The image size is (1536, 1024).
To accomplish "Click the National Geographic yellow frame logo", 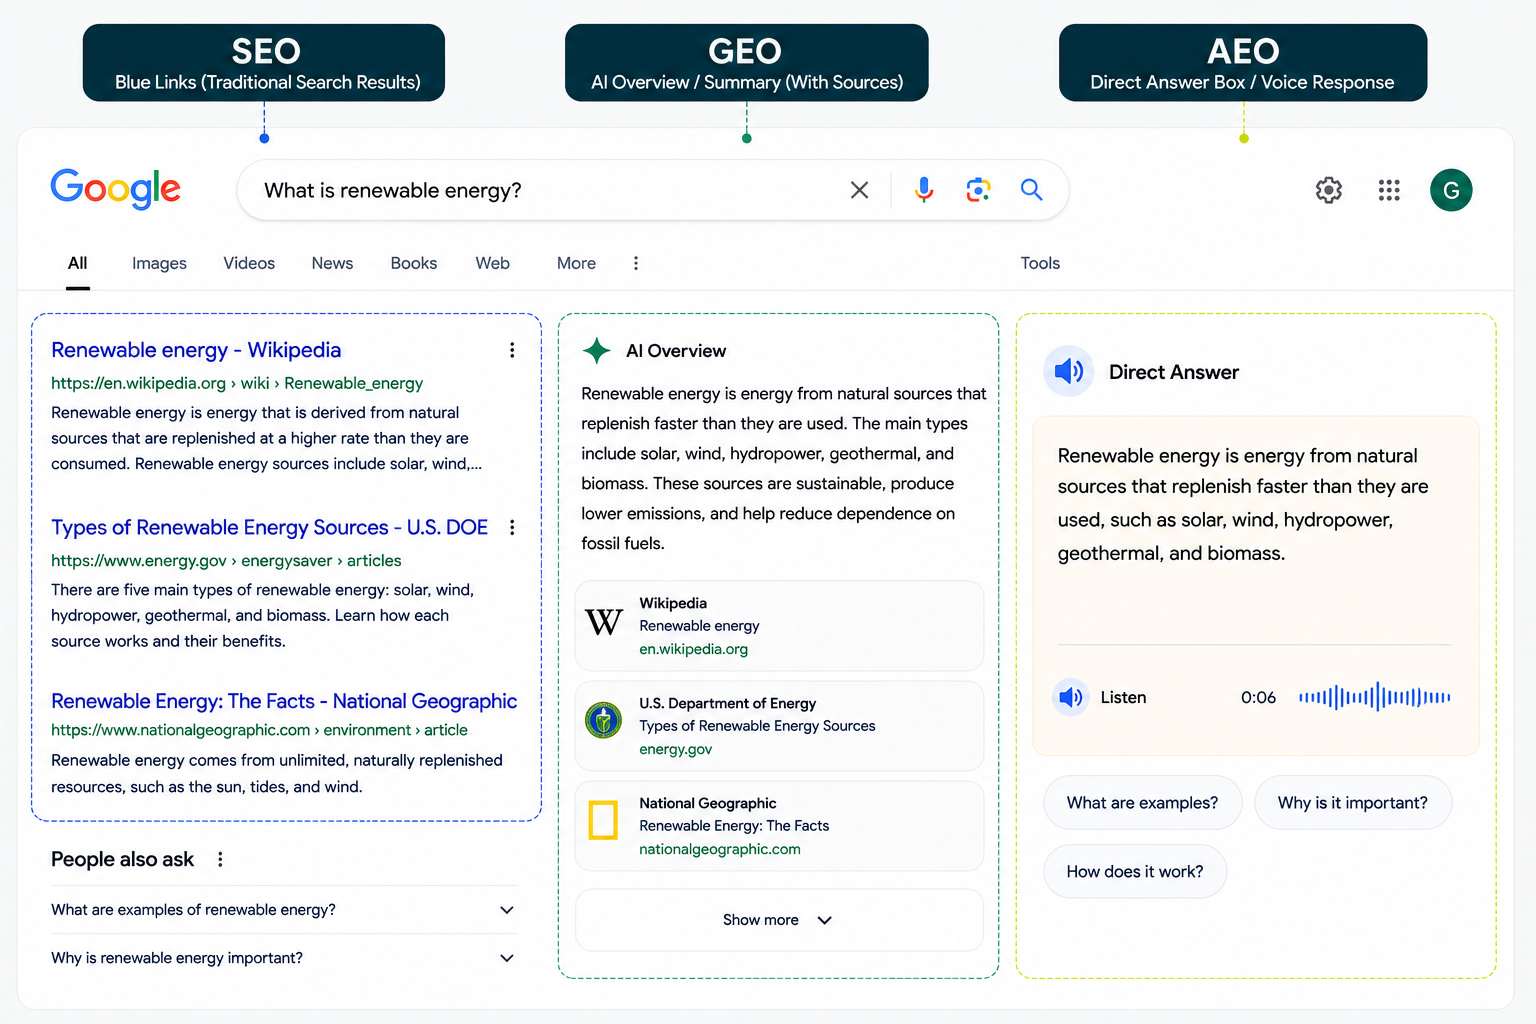I will [x=603, y=820].
